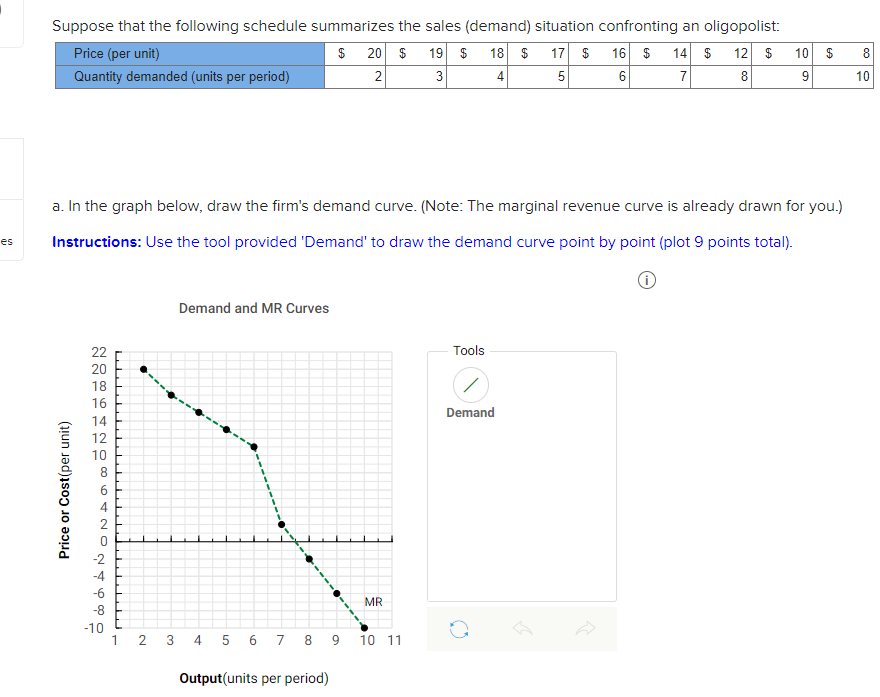The height and width of the screenshot is (697, 880).
Task: Click the topmost plotted point on the MR curve
Action: pyautogui.click(x=142, y=369)
